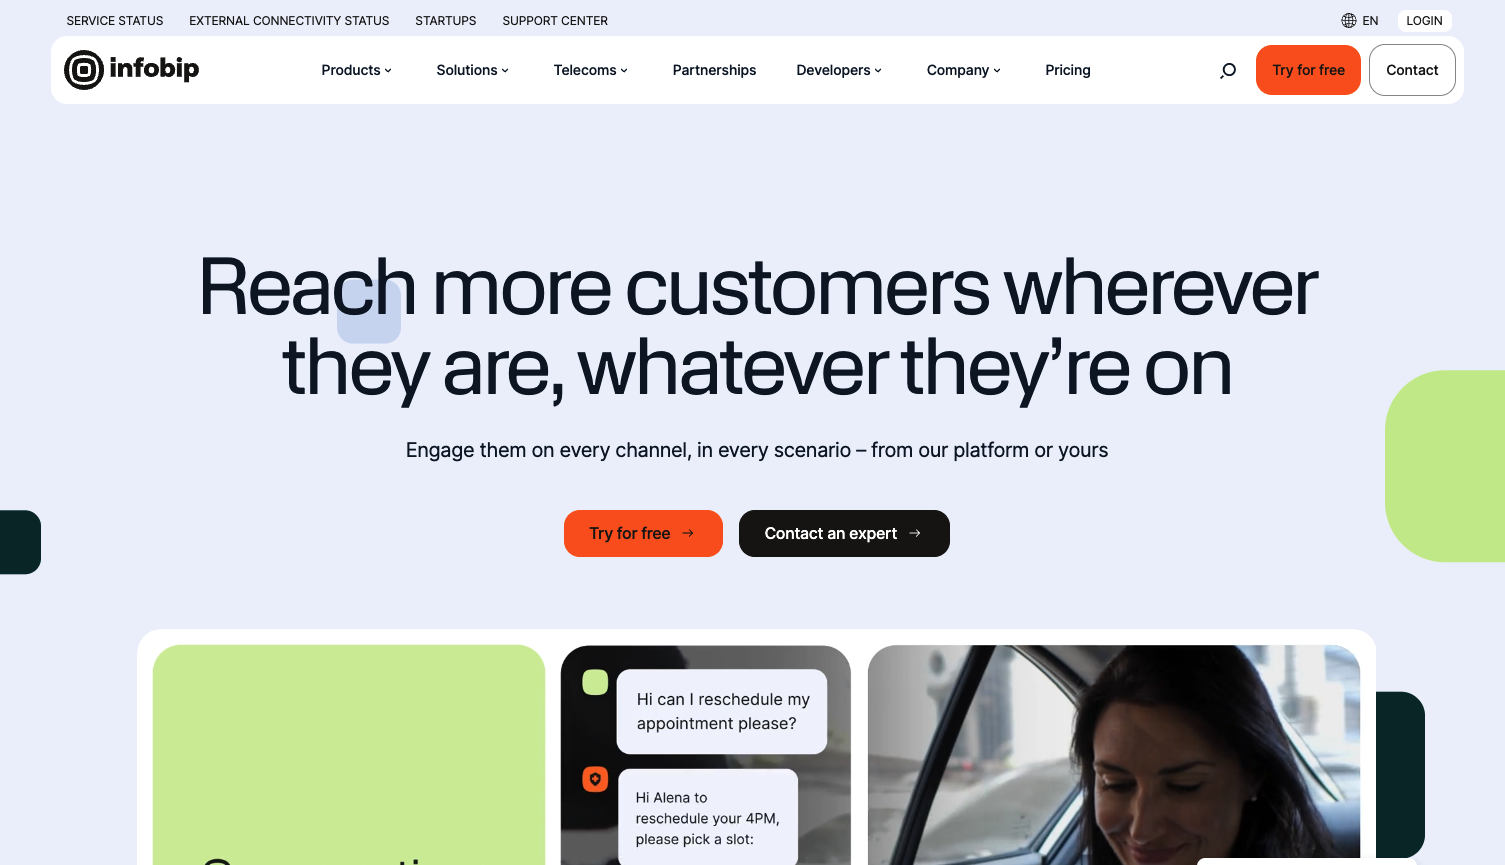
Task: Open EXTERNAL CONNECTIVITY STATUS link
Action: pos(289,20)
